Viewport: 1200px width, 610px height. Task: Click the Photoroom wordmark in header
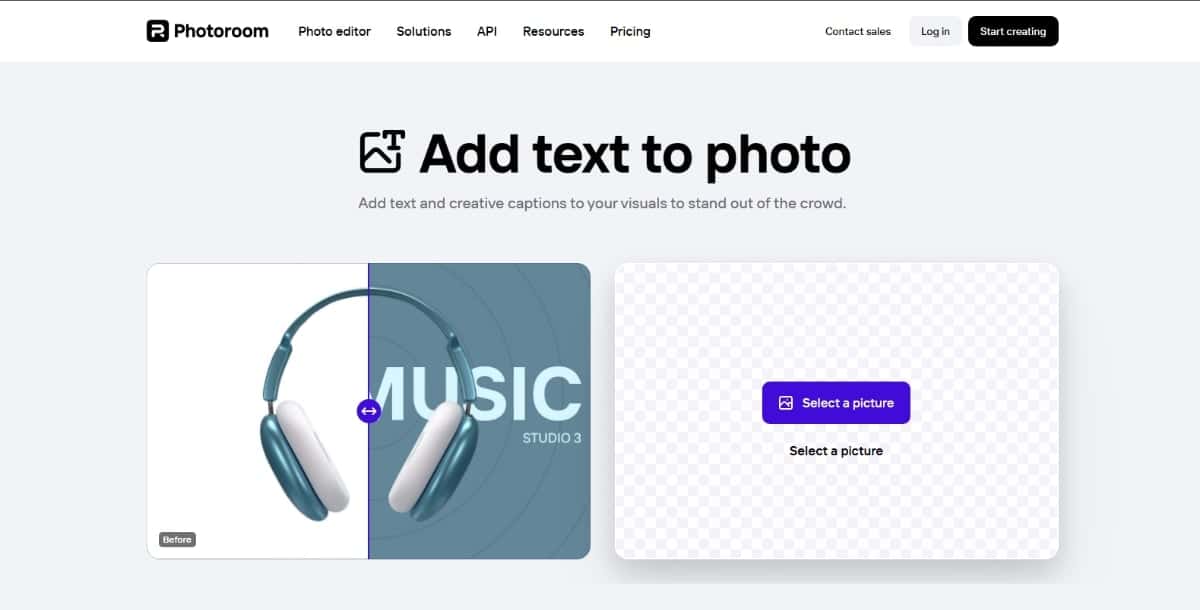[221, 31]
